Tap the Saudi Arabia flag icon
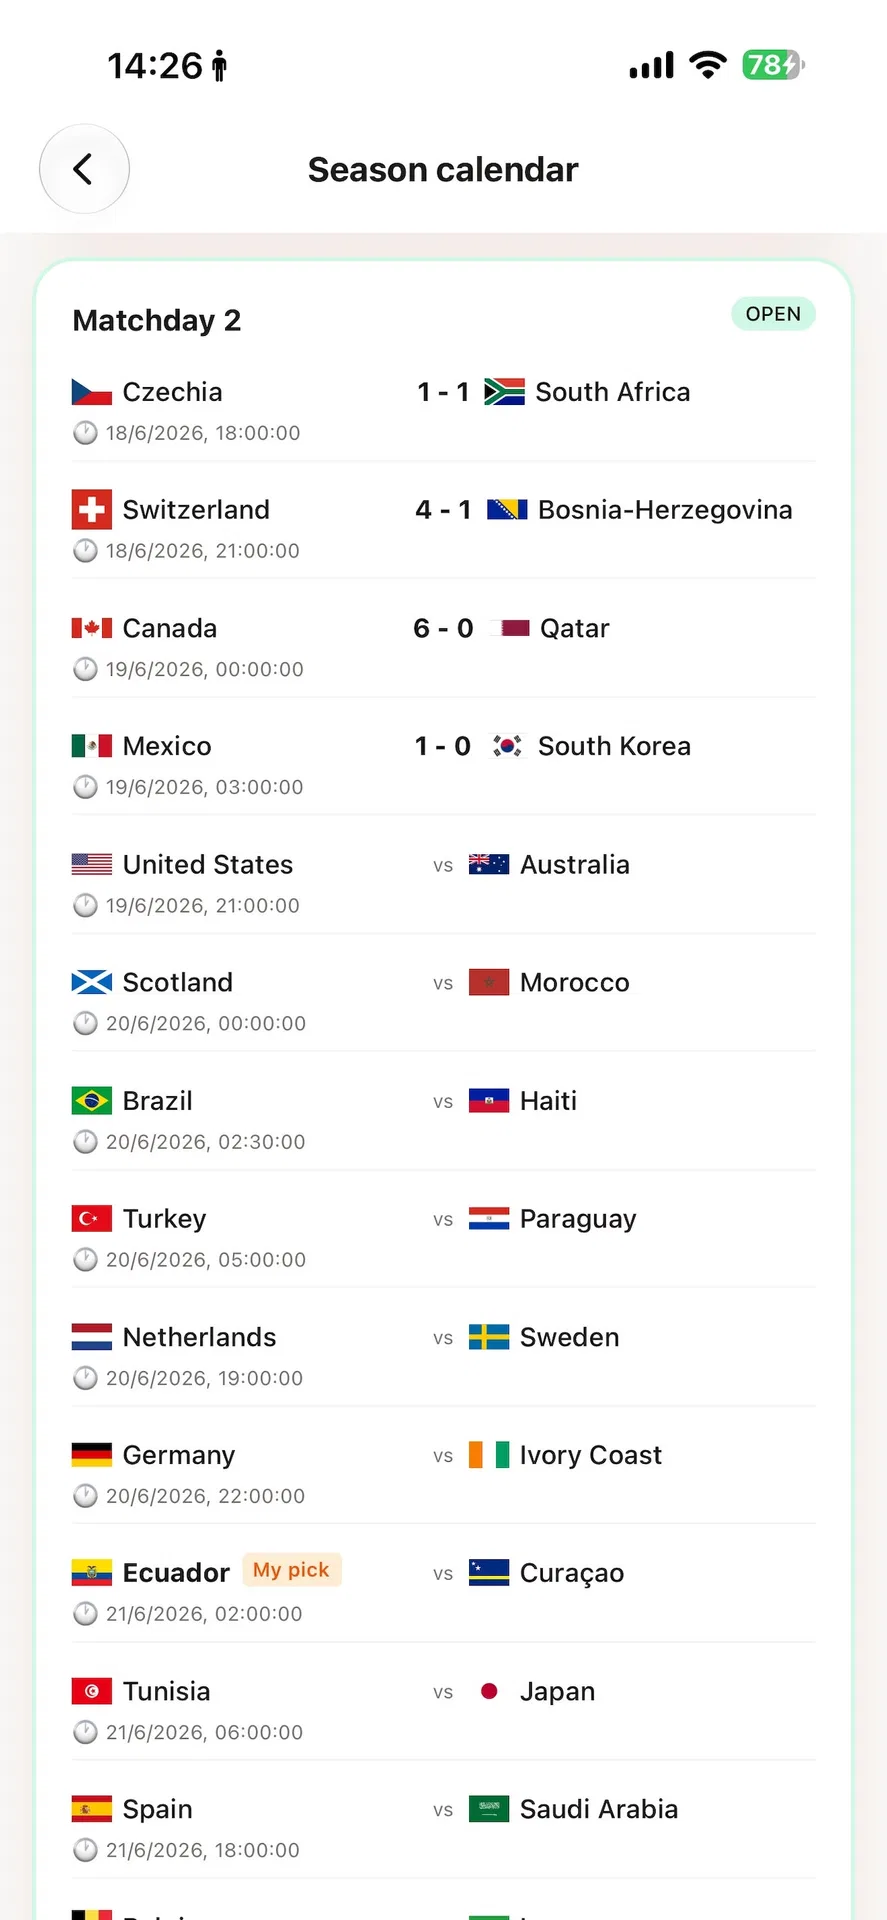Viewport: 887px width, 1920px height. point(489,1809)
